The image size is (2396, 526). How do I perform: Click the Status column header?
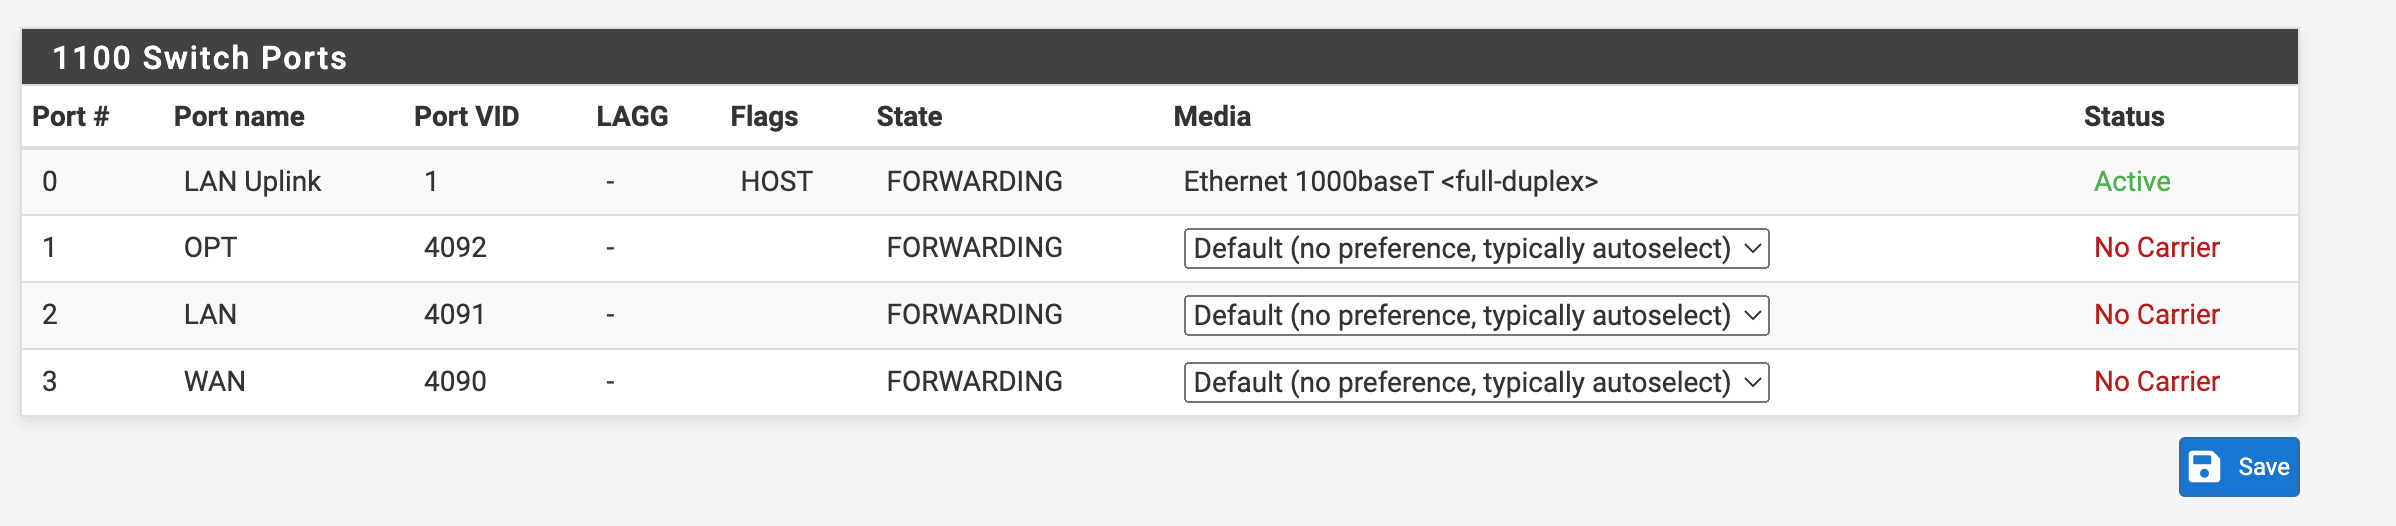tap(2124, 117)
